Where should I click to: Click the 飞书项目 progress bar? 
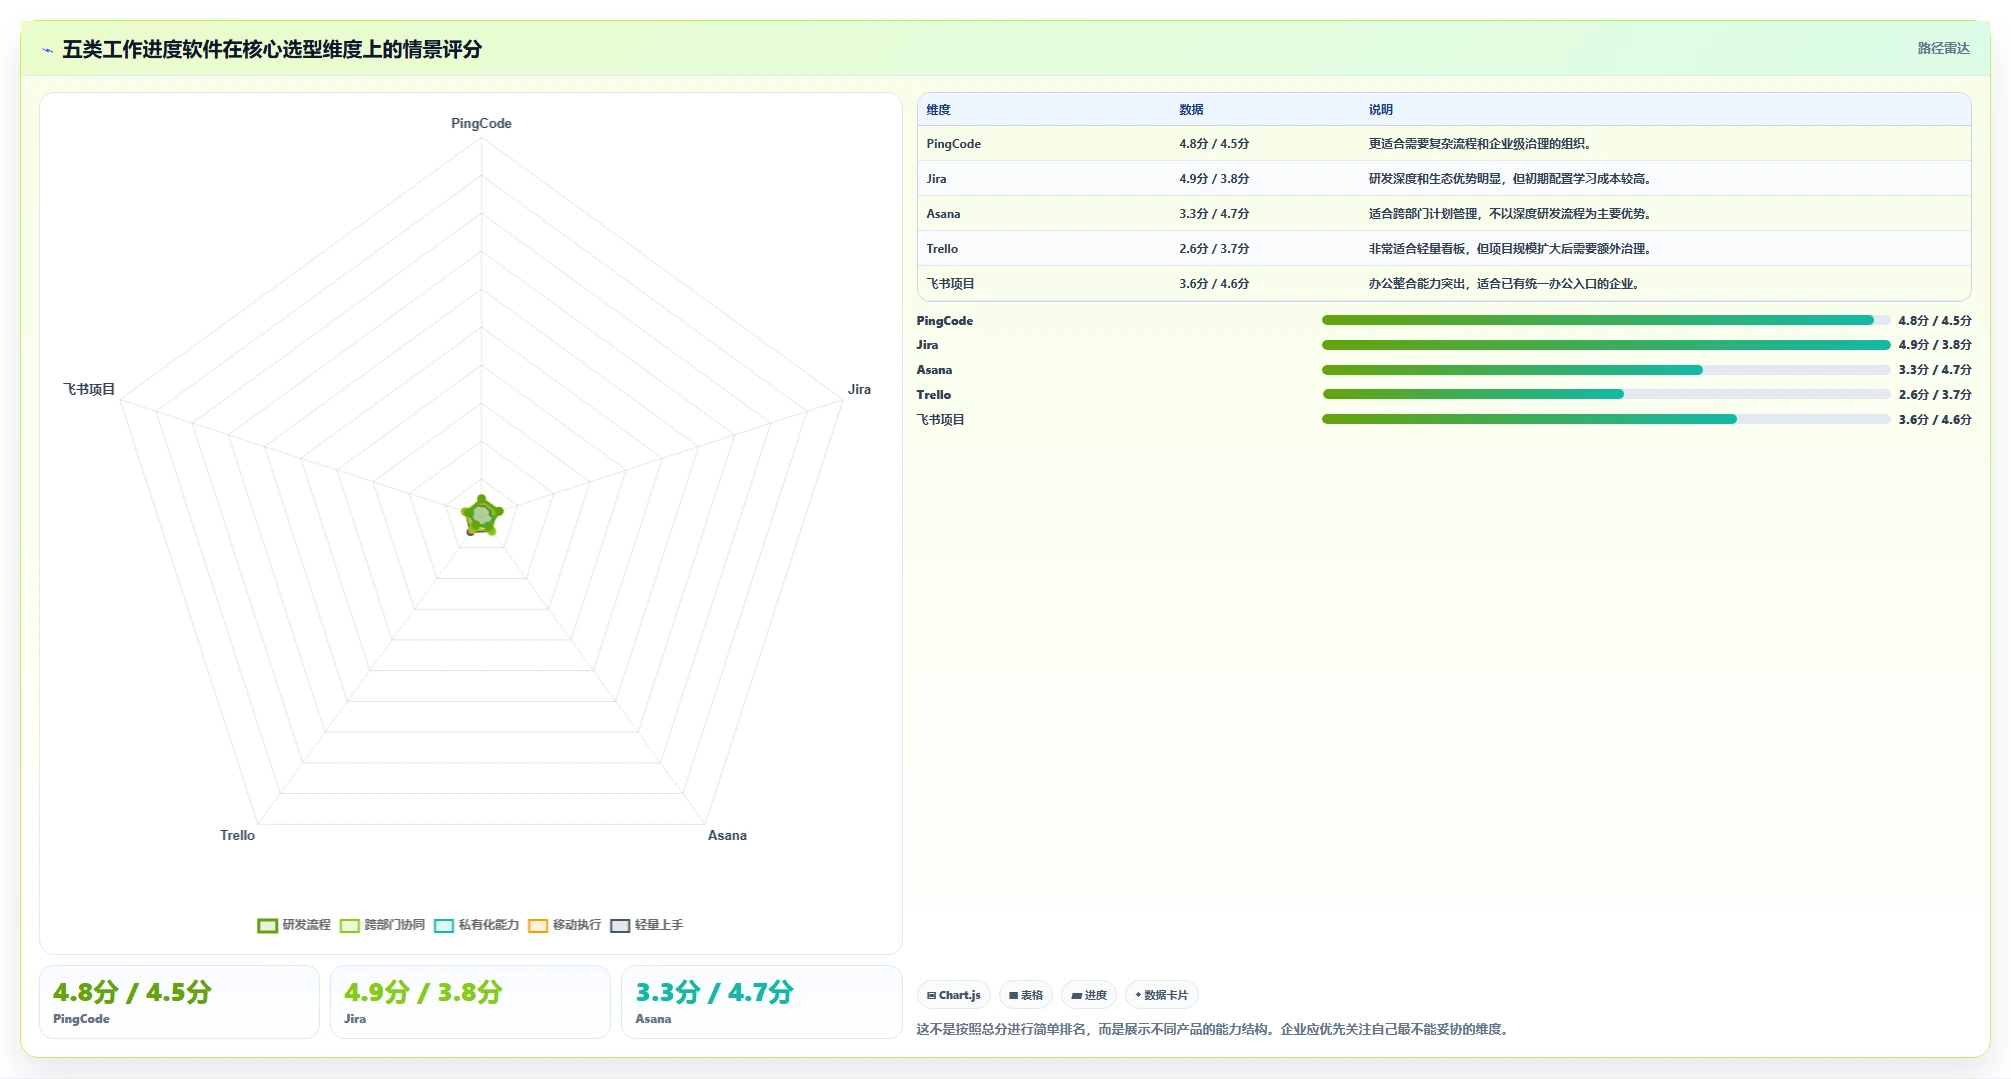click(x=1606, y=419)
